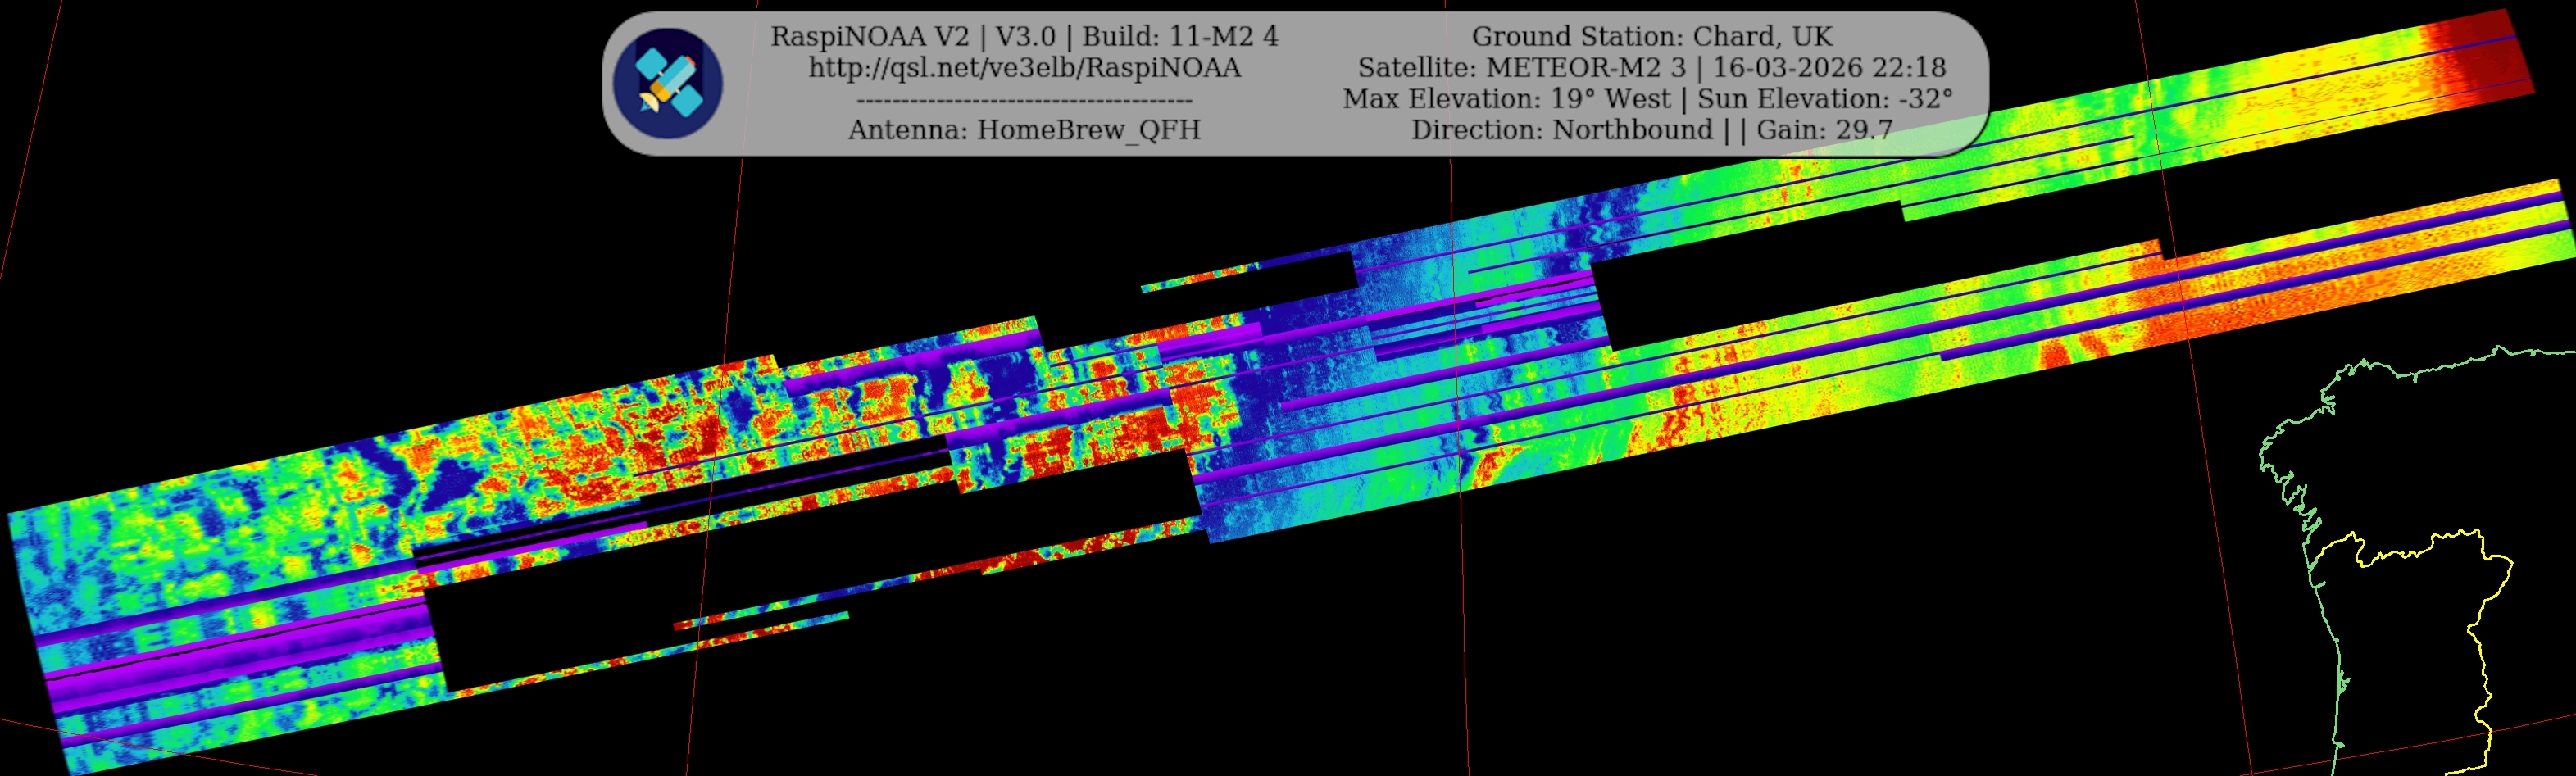Click the short detached strip below the swath
2576x776 pixels.
(760, 623)
